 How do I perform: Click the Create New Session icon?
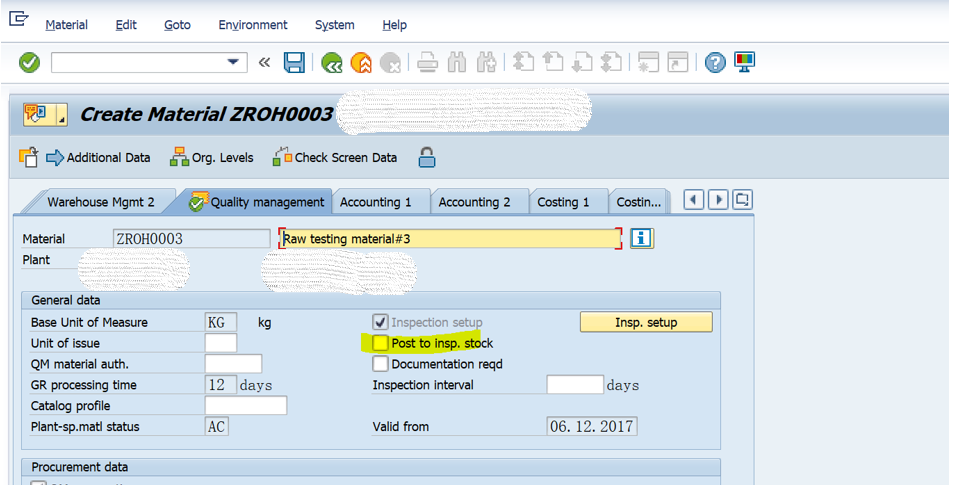[x=649, y=62]
